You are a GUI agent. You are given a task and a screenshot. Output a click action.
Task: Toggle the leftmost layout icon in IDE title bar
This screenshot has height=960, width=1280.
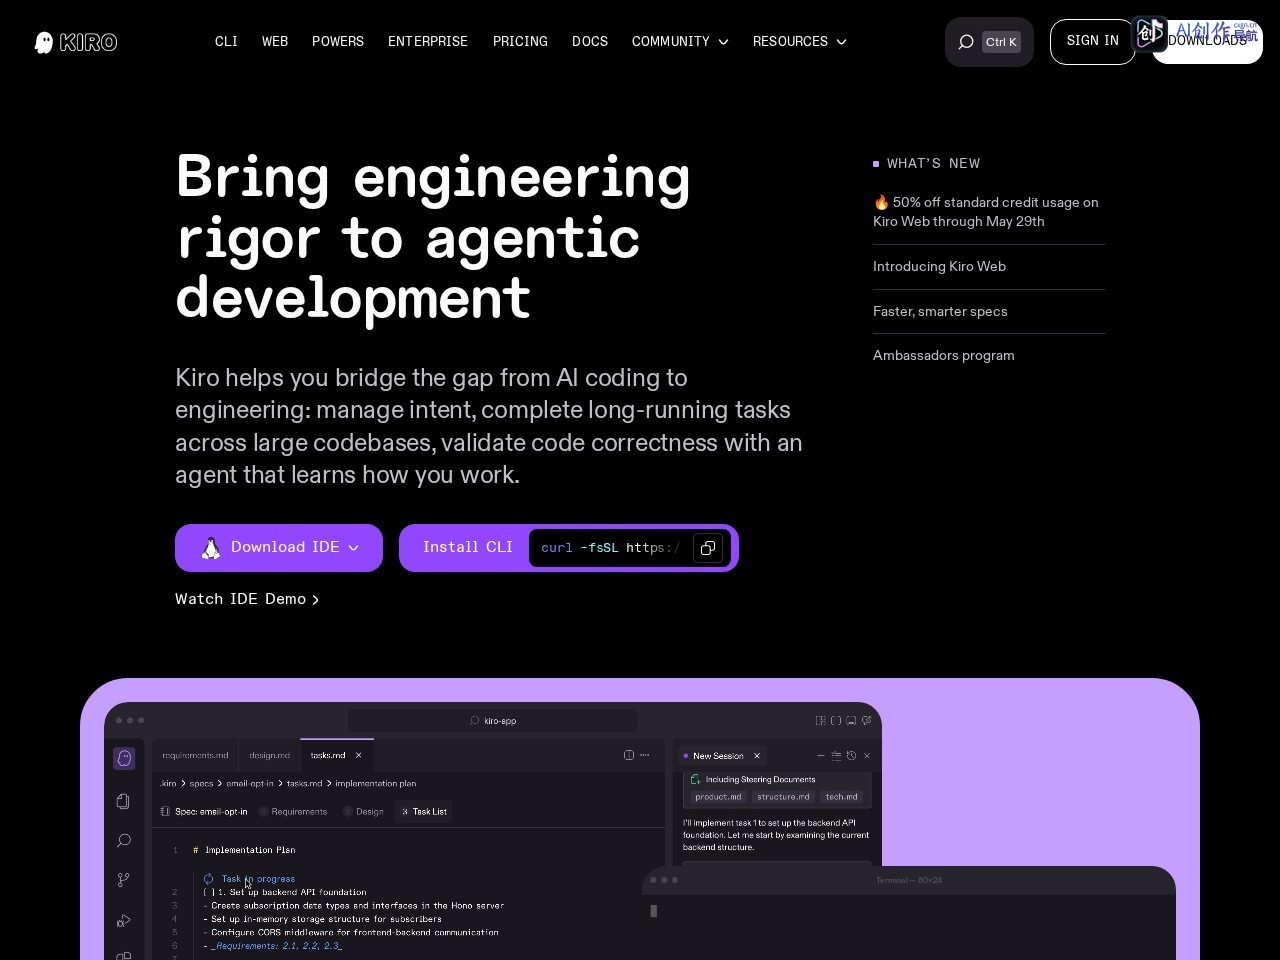[821, 720]
